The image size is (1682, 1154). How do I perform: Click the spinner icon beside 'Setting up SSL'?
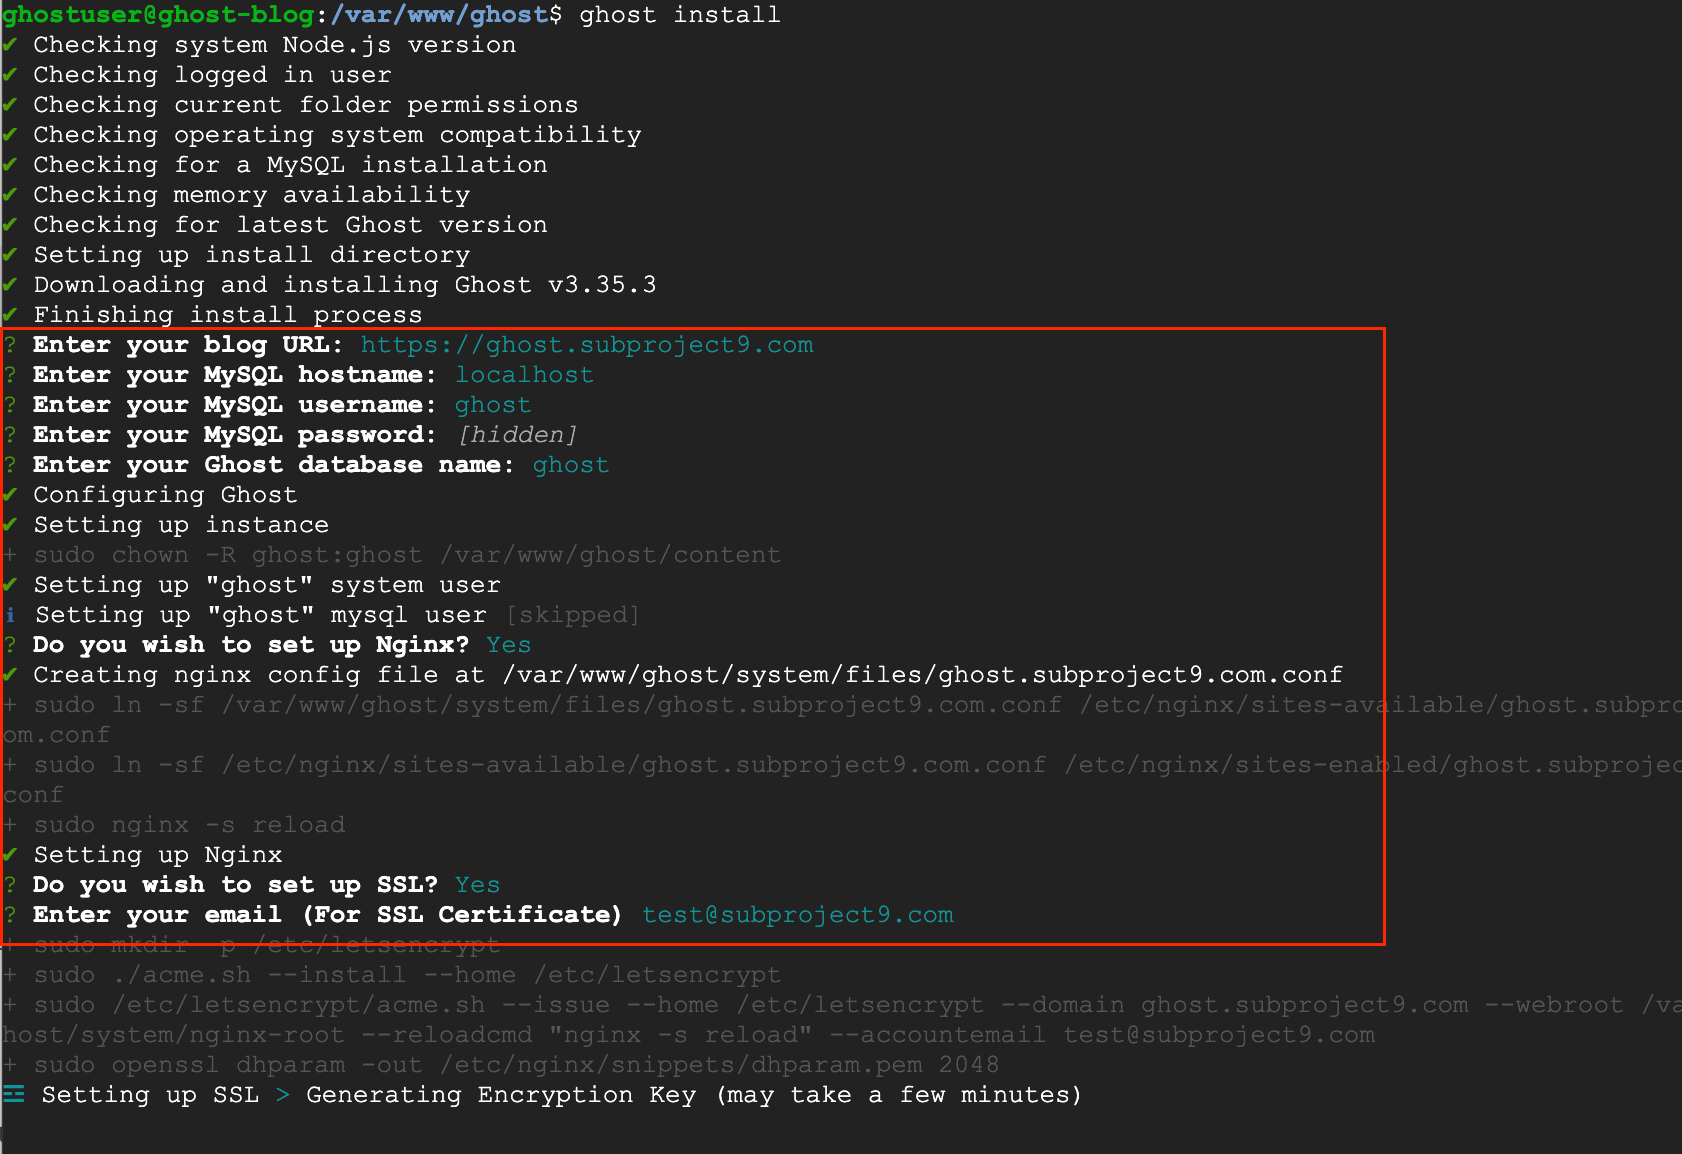tap(13, 1094)
